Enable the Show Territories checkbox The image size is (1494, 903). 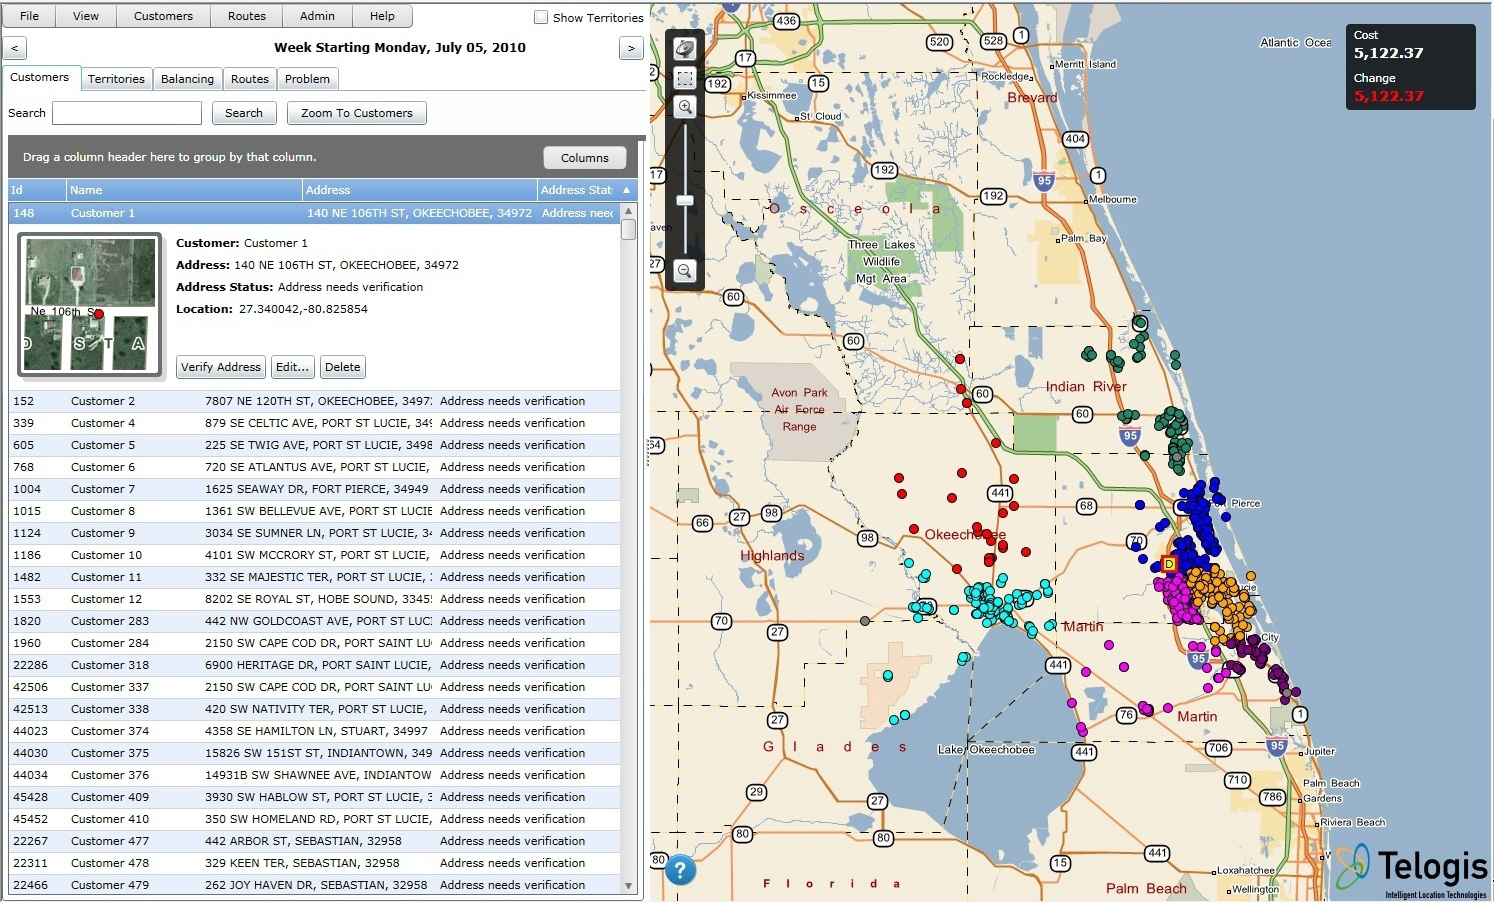pyautogui.click(x=541, y=17)
